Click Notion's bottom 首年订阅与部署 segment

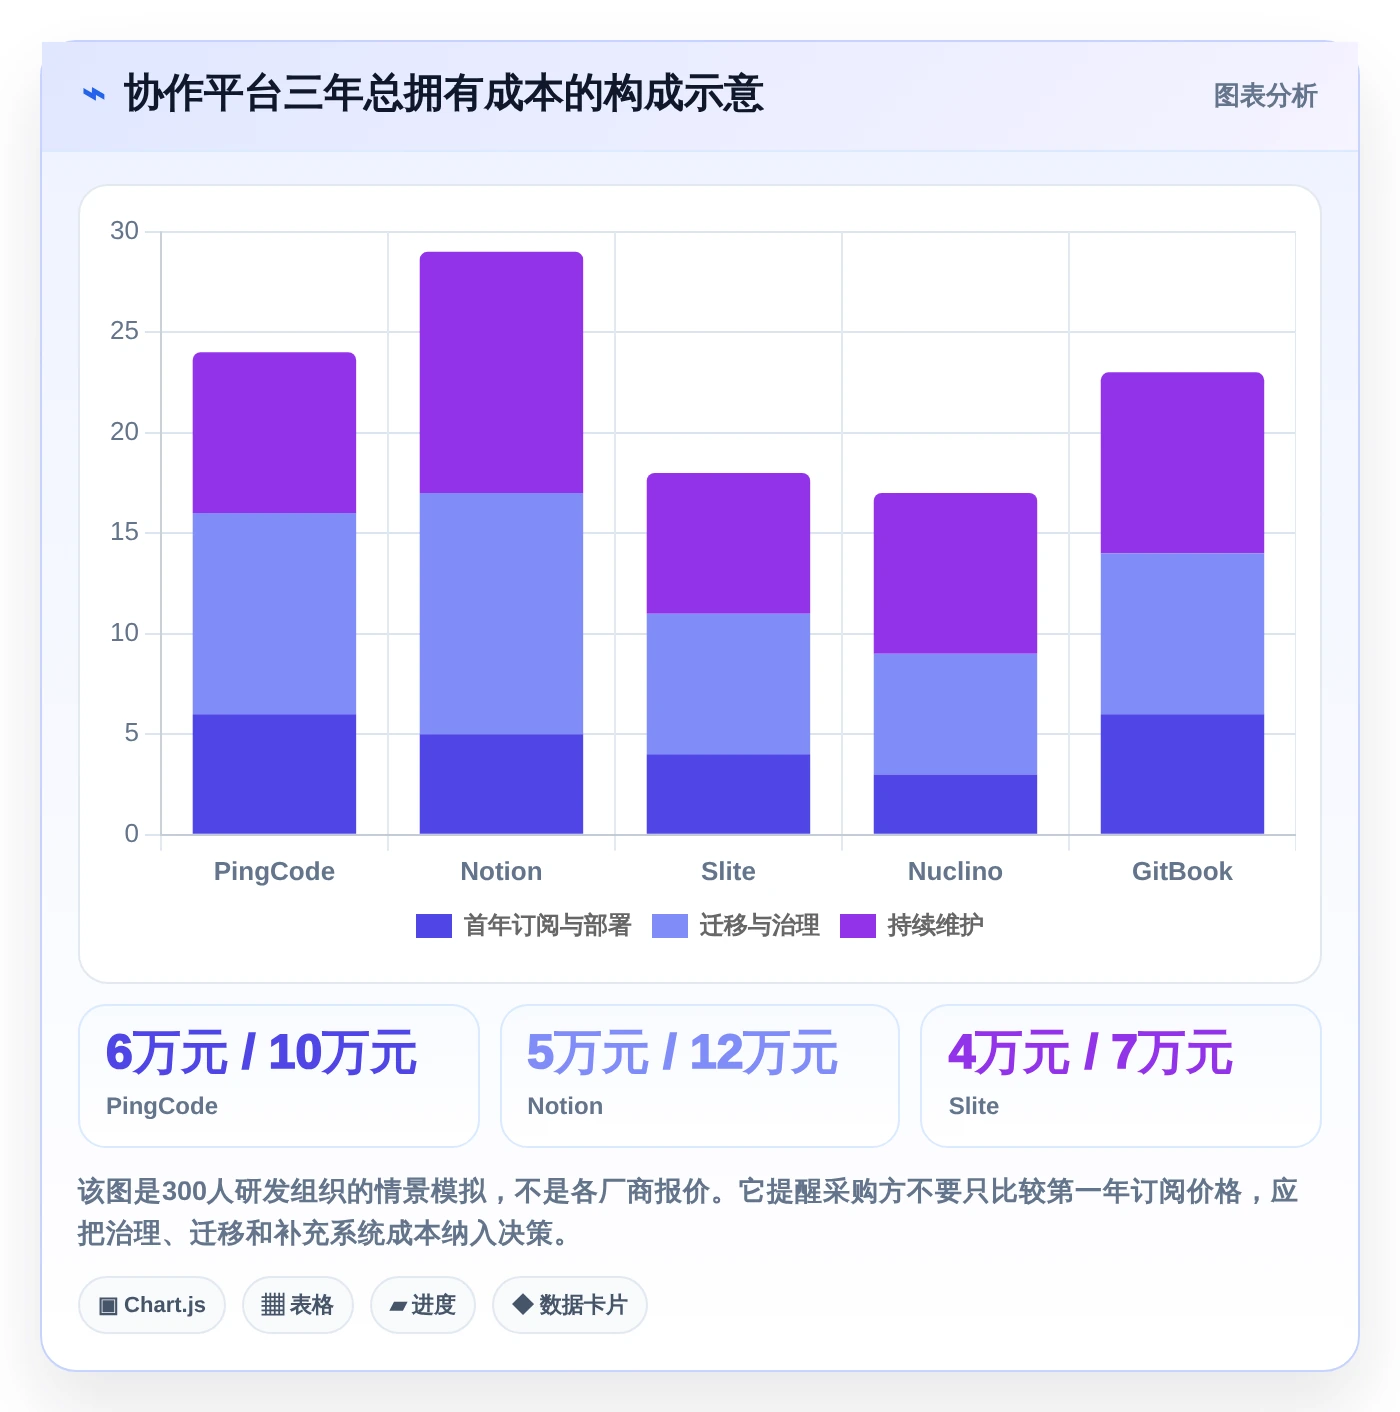(501, 785)
